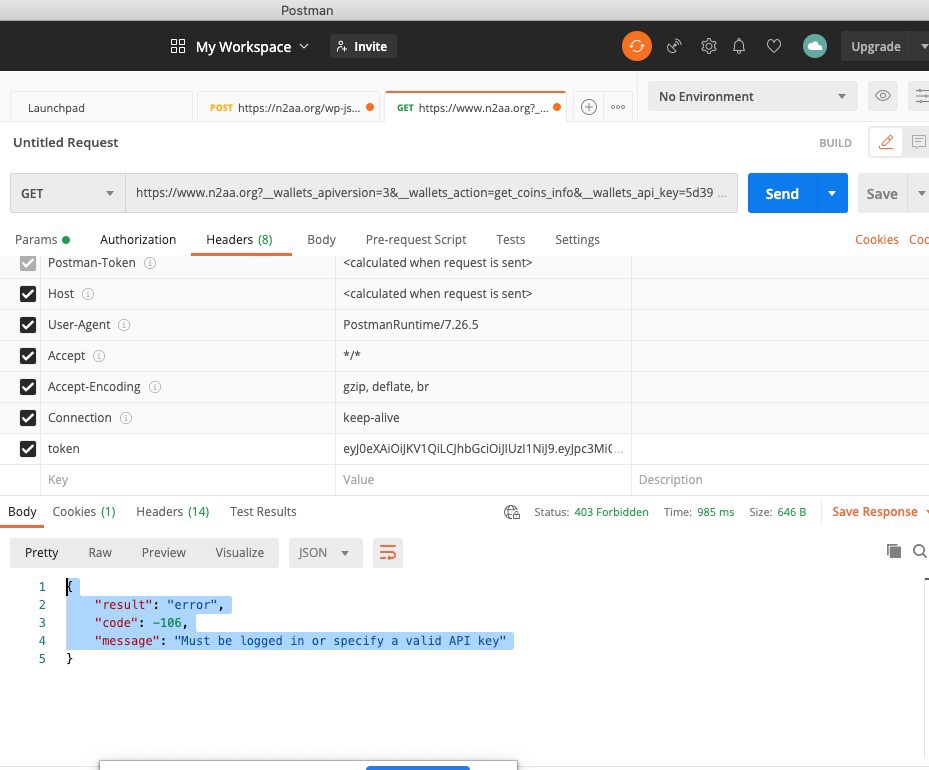929x770 pixels.
Task: Click info icon next to Accept header
Action: click(x=99, y=356)
